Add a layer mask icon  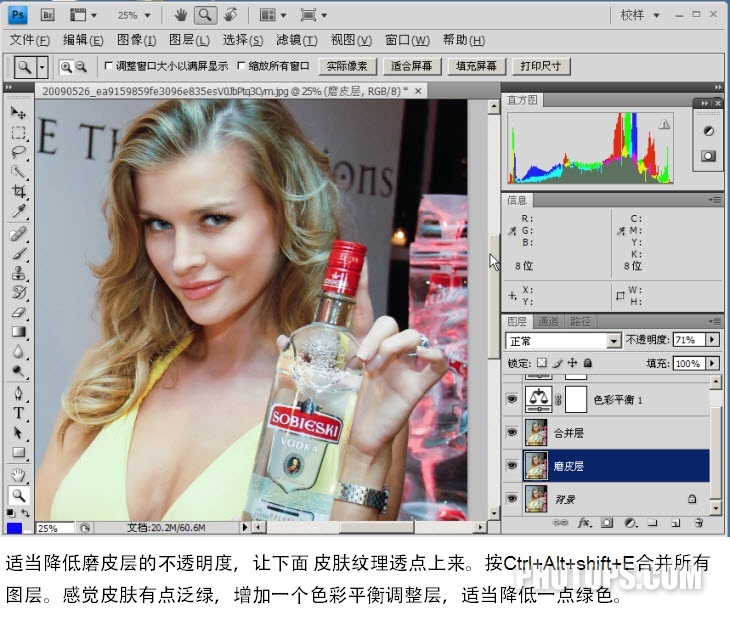pyautogui.click(x=607, y=523)
